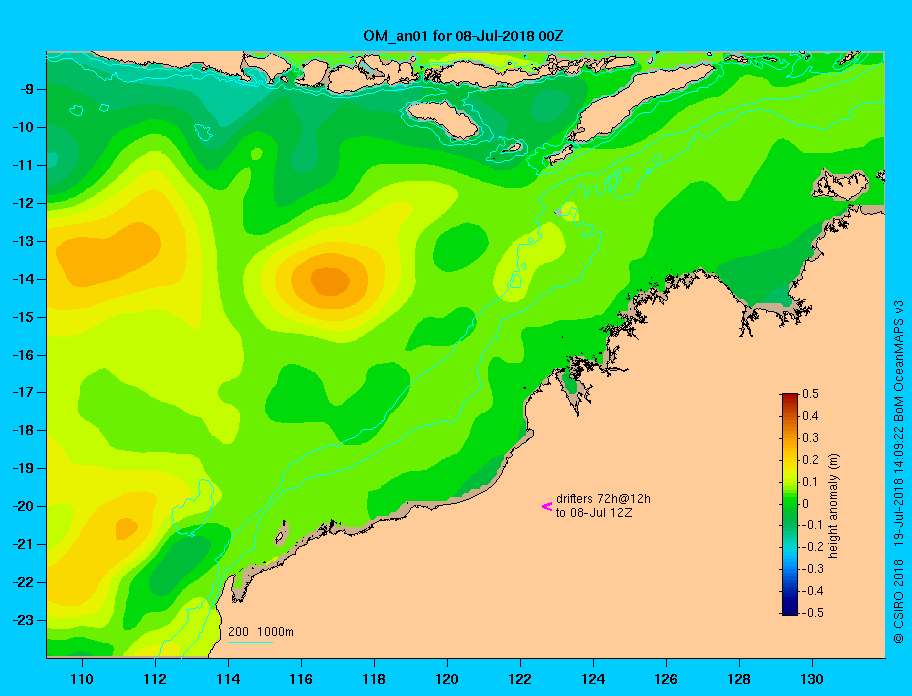Image resolution: width=912 pixels, height=696 pixels.
Task: Click the 0.5 value on the color scale
Action: (810, 394)
